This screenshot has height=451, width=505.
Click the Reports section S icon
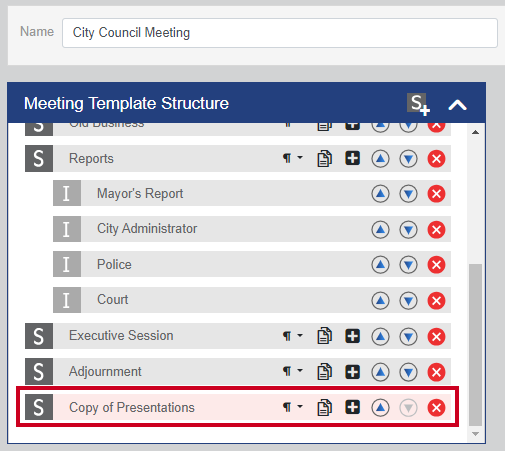click(39, 159)
